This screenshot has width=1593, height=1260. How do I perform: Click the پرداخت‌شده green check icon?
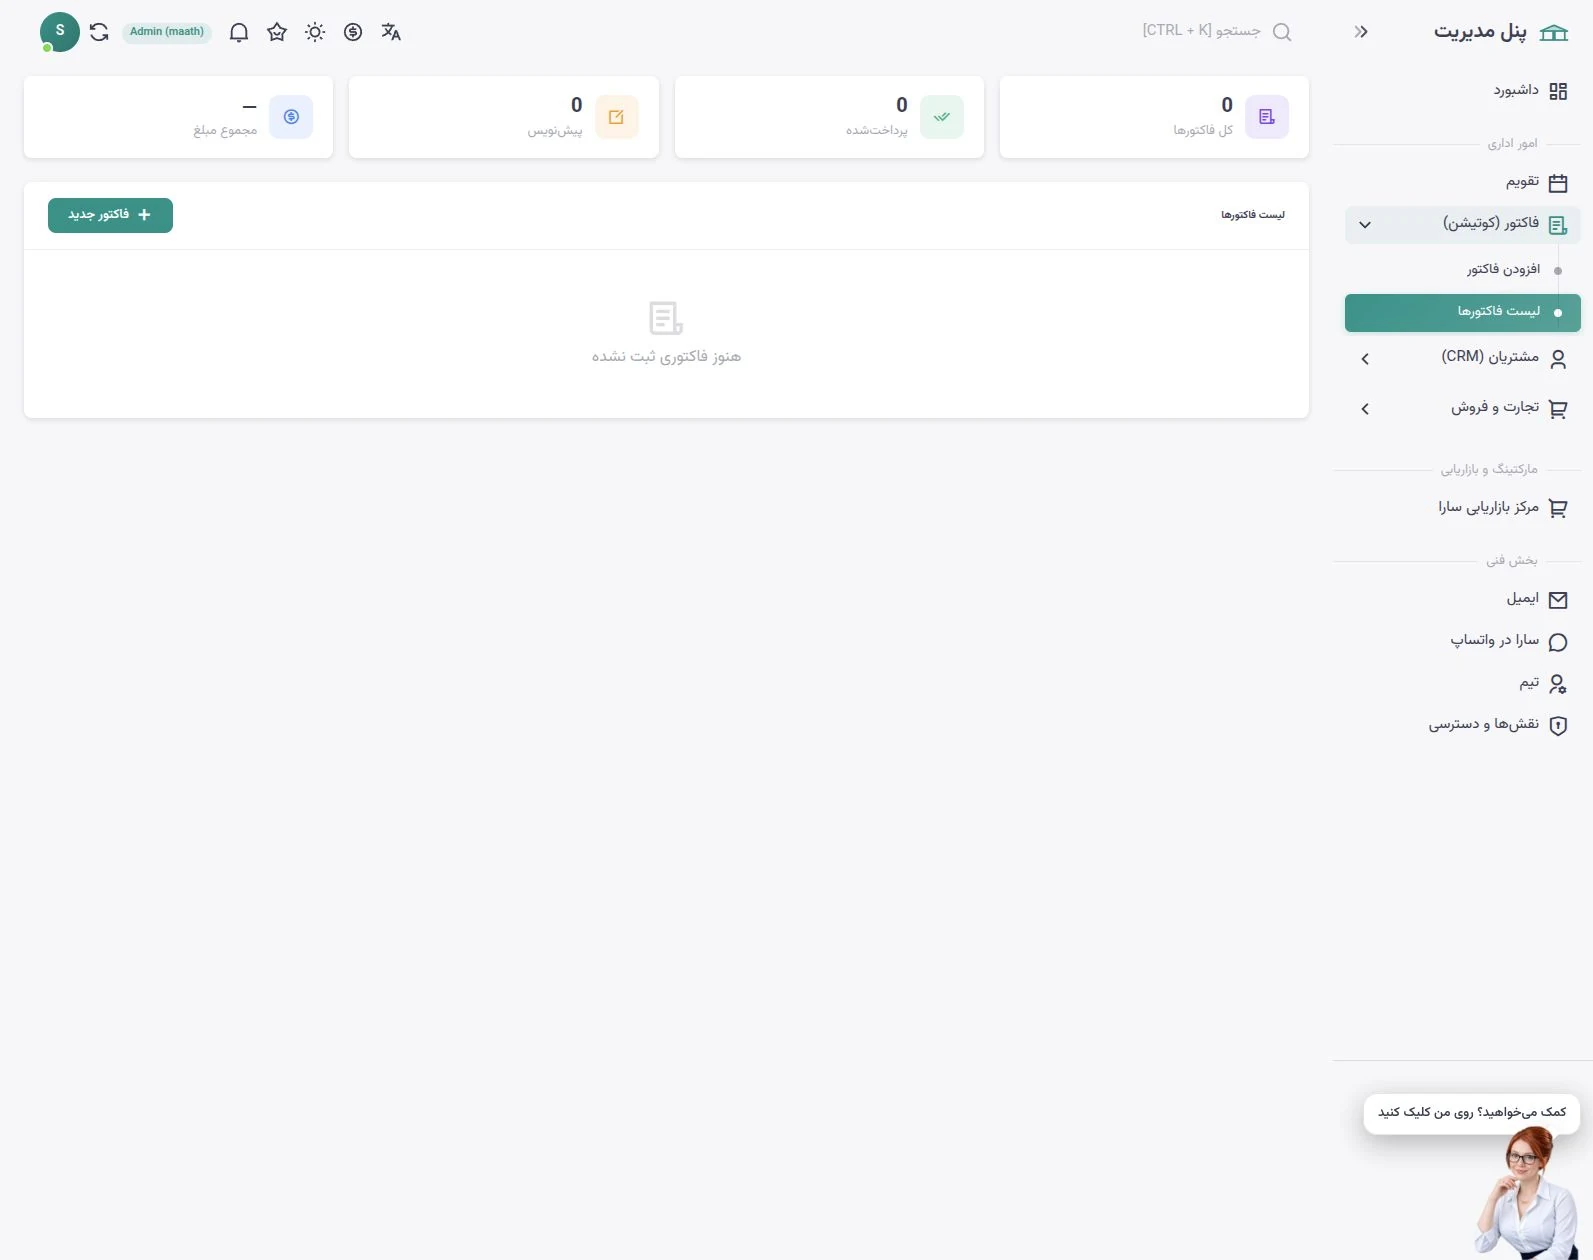coord(942,117)
